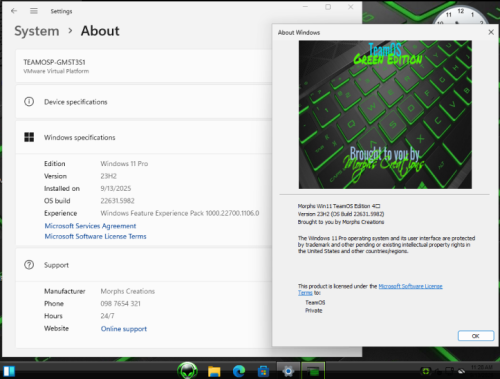Maximize the Settings window
The width and height of the screenshot is (500, 379).
point(328,7)
